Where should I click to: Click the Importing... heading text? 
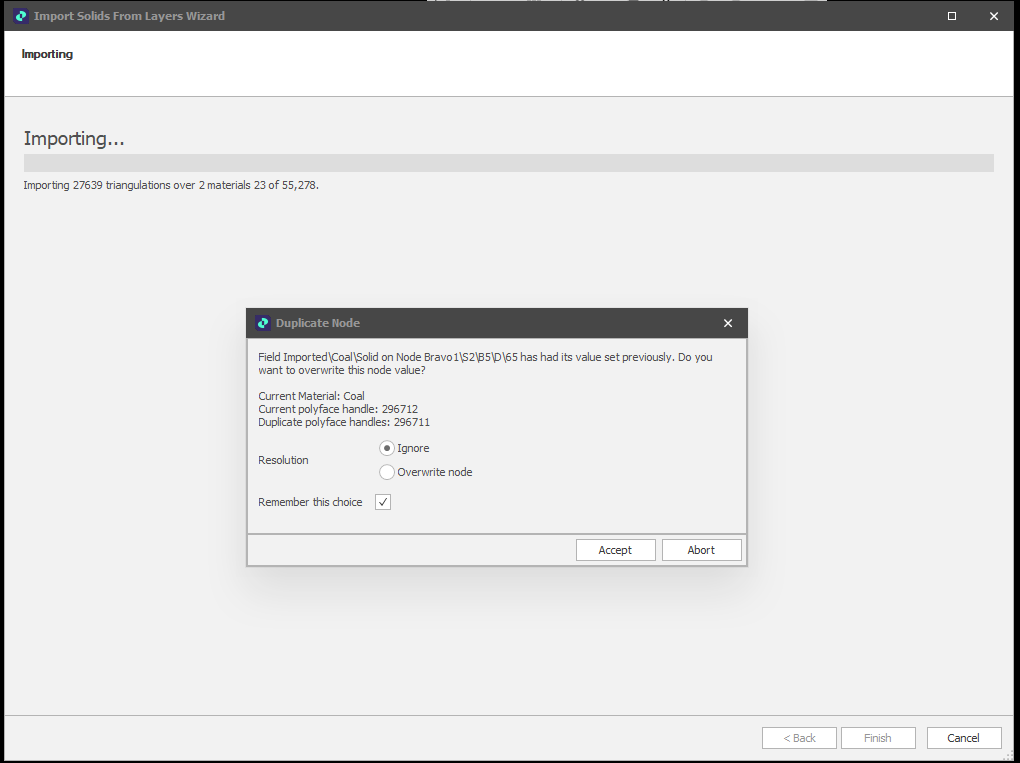[x=74, y=138]
